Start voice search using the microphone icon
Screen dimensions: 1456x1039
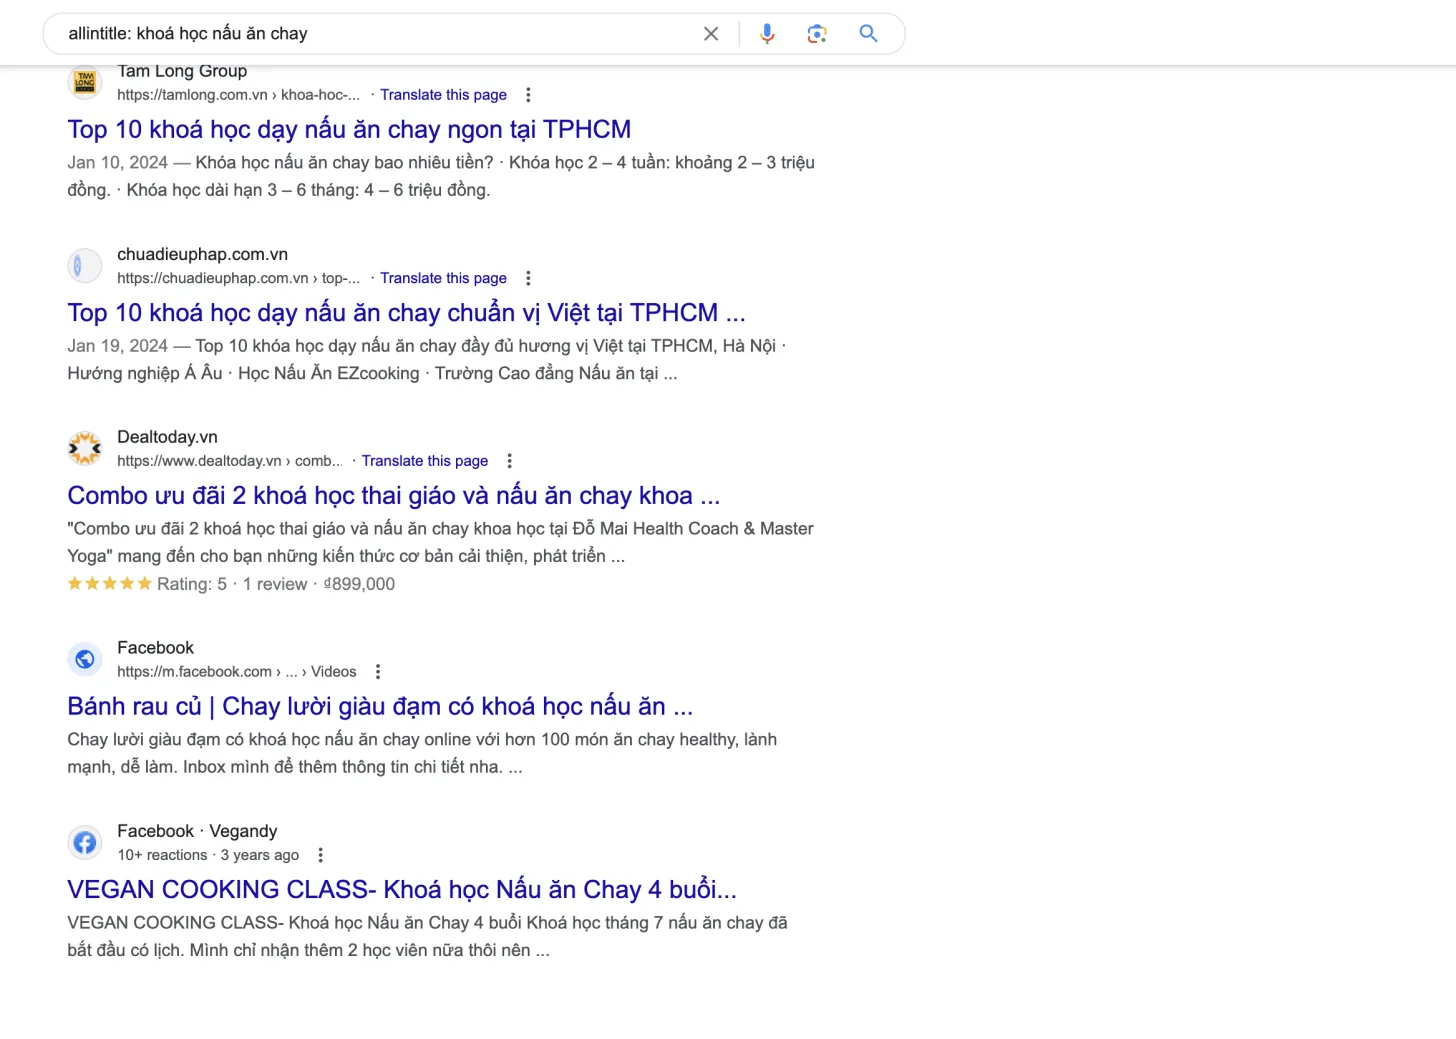(x=766, y=33)
